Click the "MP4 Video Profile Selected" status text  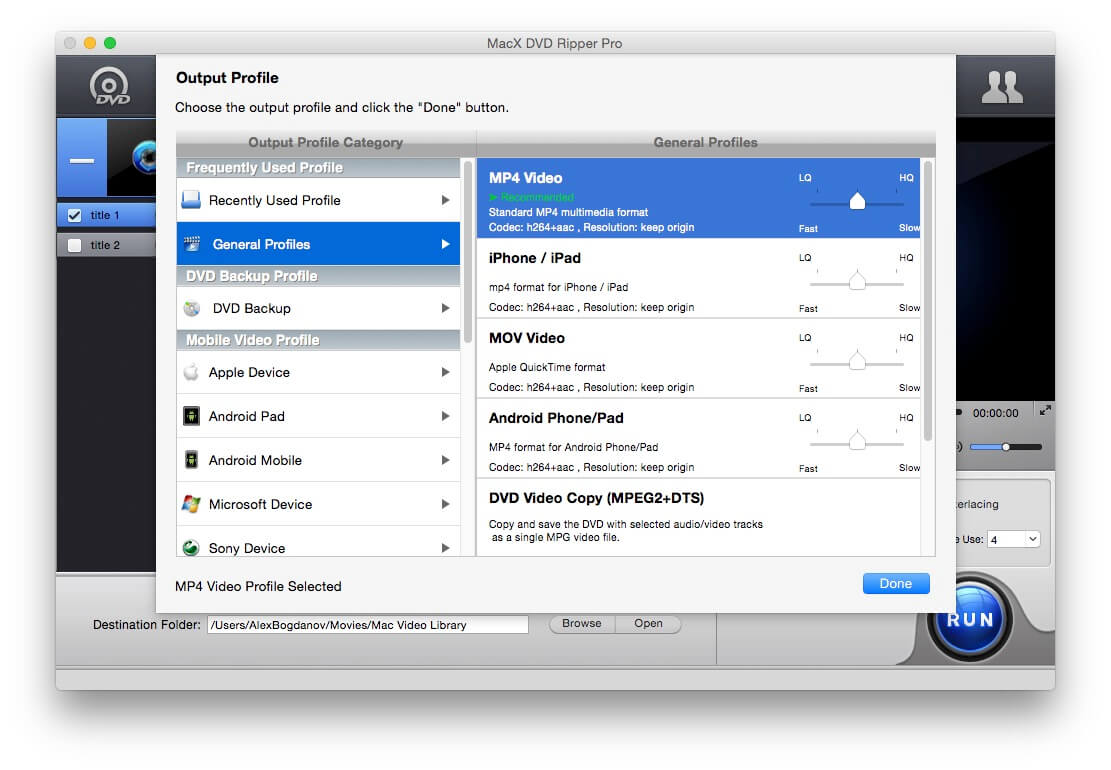click(258, 586)
